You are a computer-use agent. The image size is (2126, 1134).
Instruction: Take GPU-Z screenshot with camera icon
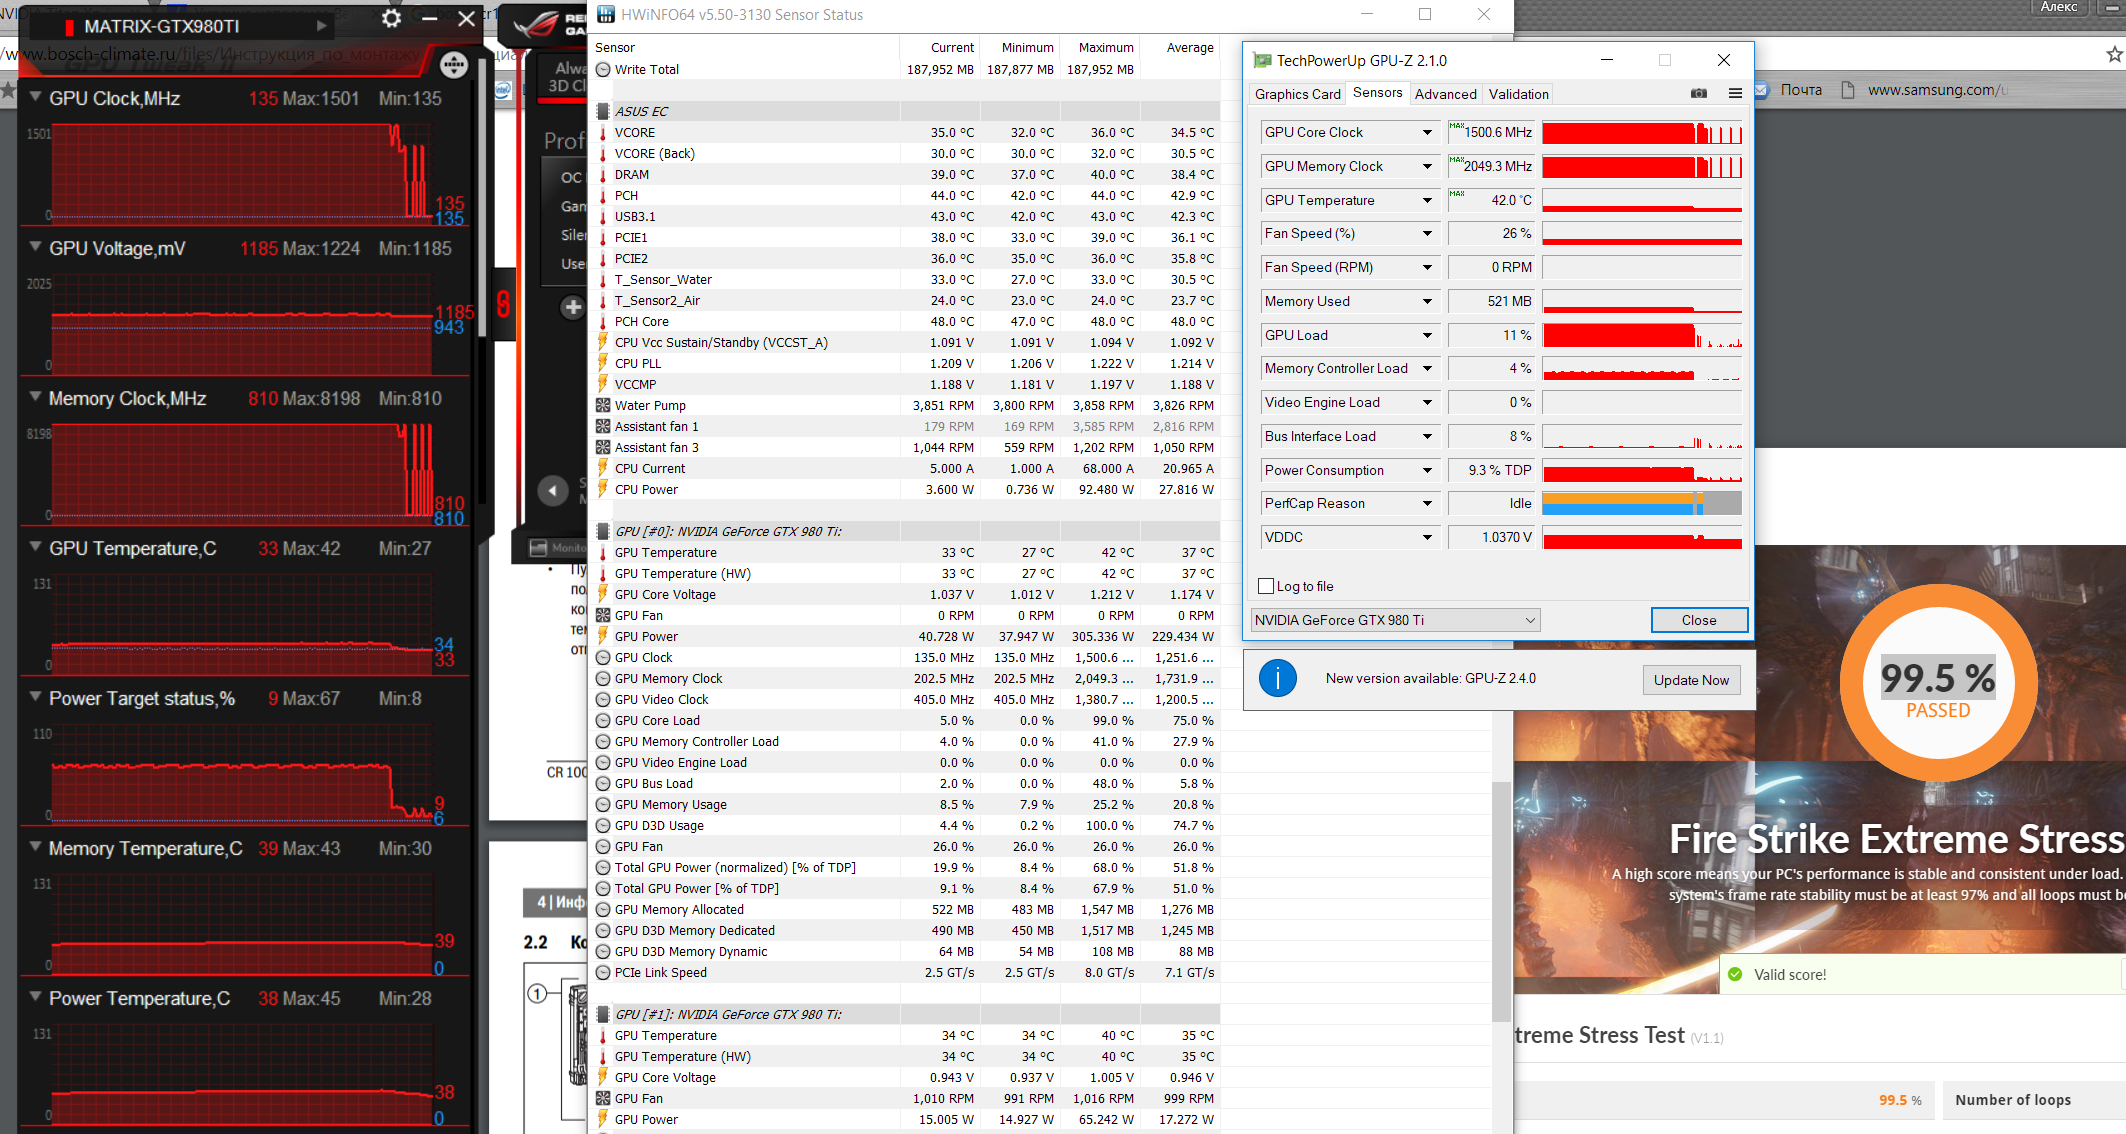[x=1698, y=93]
